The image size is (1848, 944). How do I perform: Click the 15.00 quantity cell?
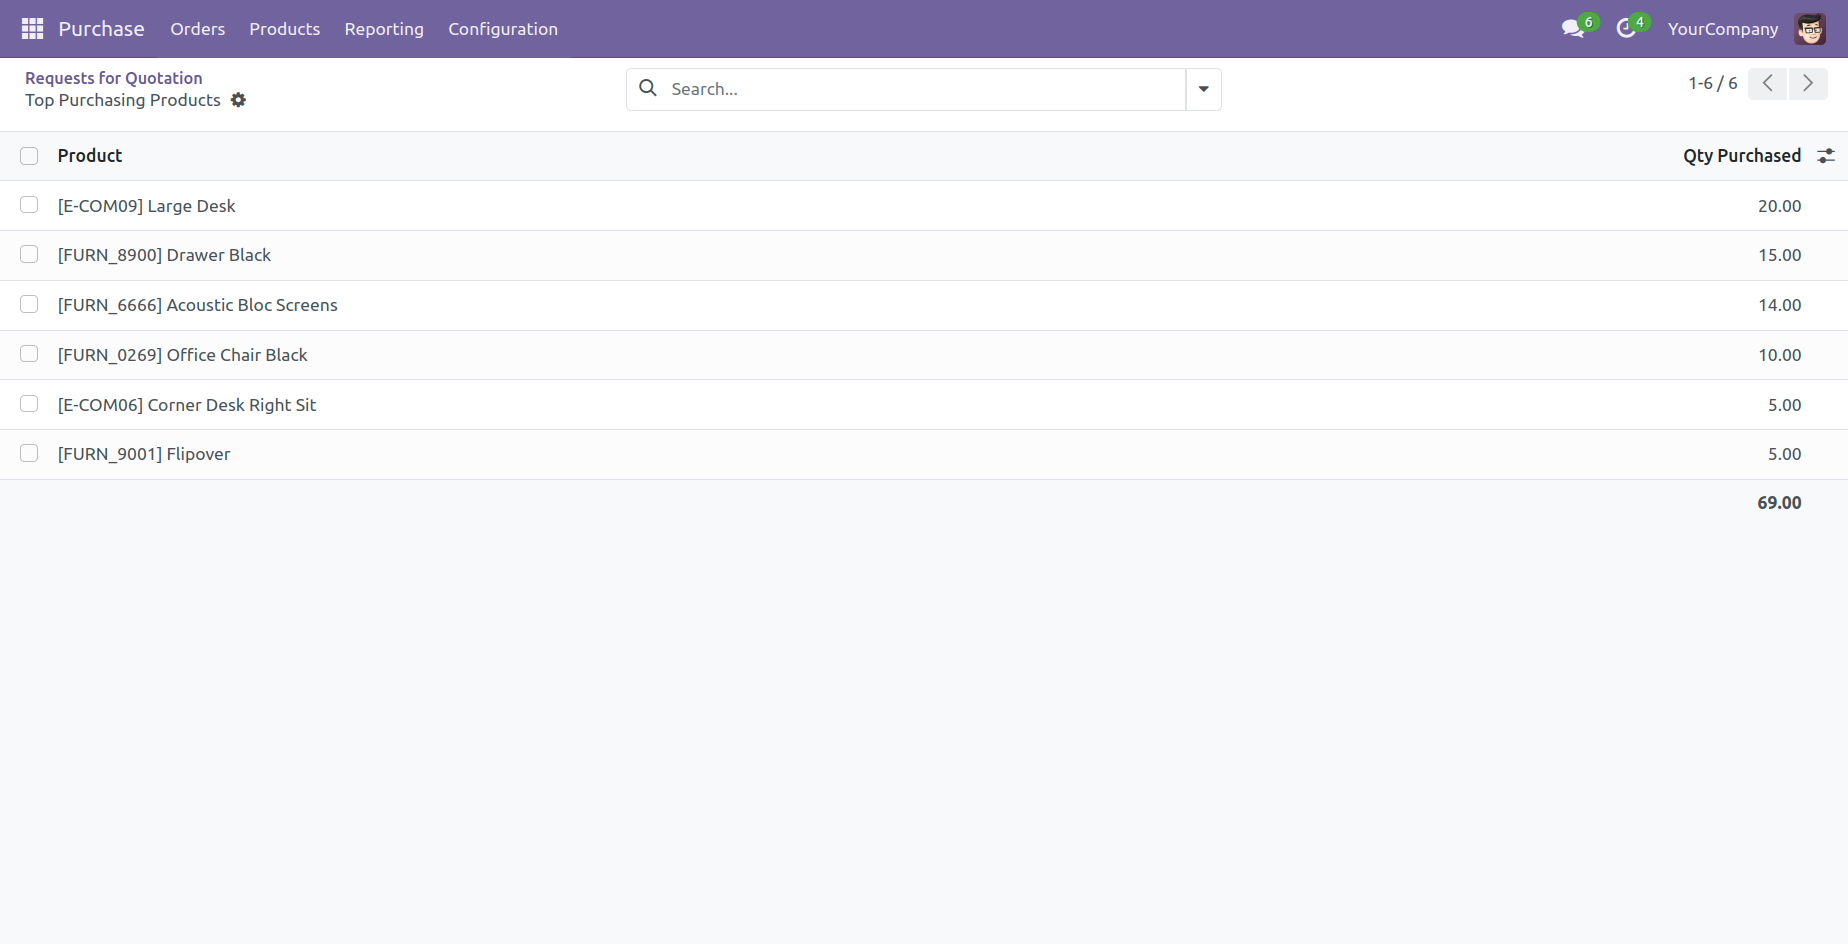1780,255
